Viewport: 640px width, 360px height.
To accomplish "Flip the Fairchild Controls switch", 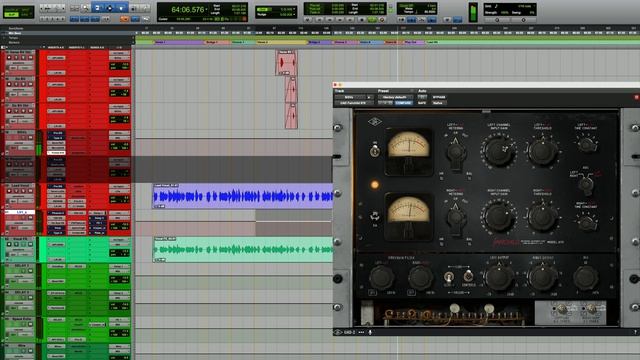I will 469,276.
